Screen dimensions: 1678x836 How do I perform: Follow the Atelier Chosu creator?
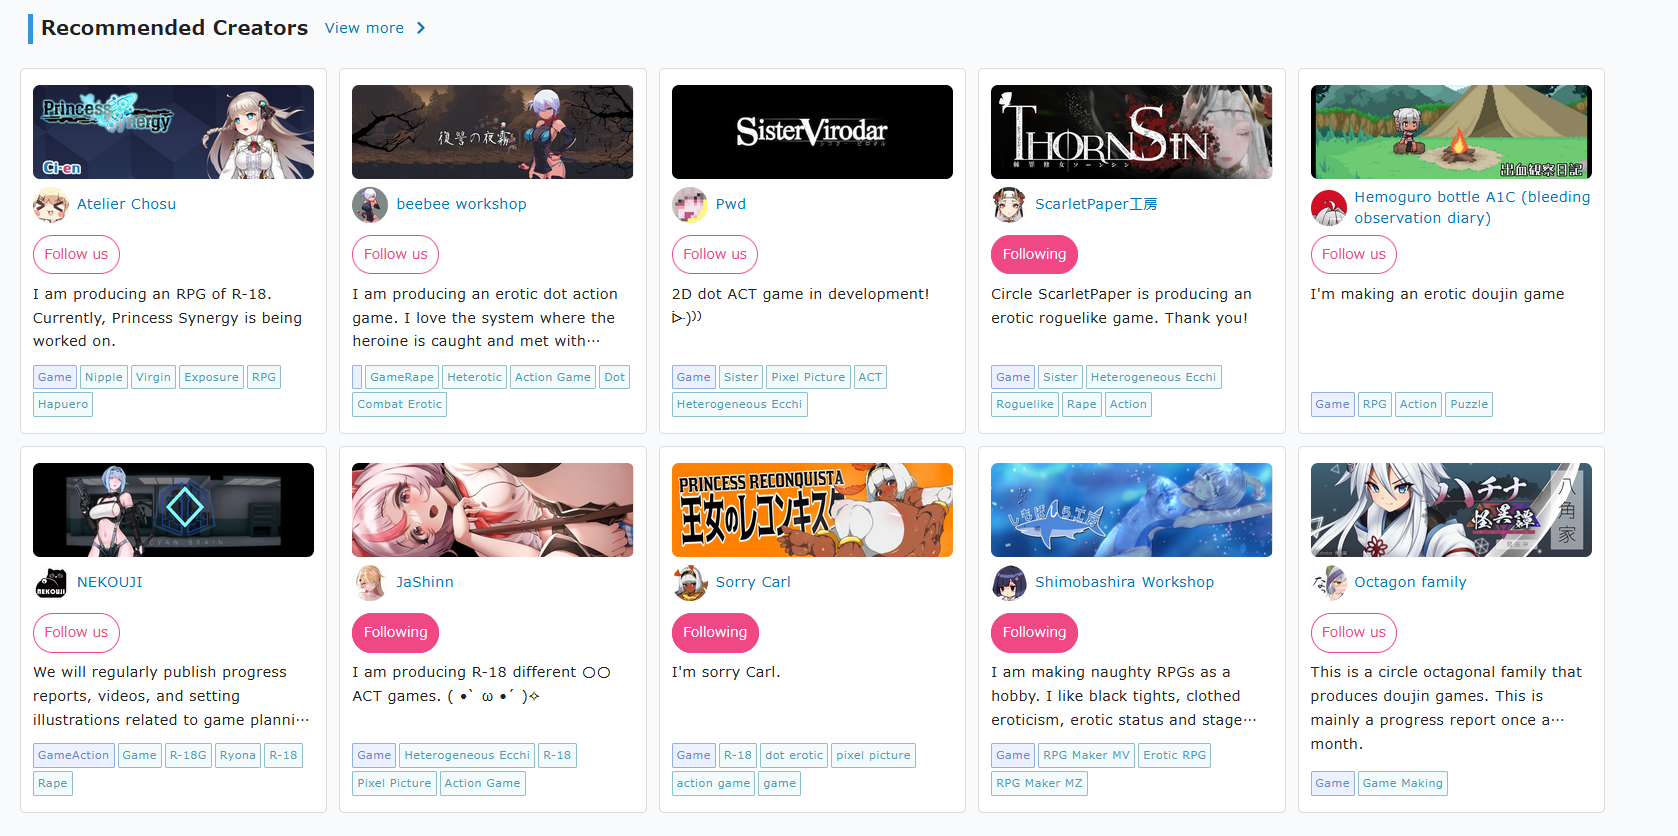pos(76,254)
